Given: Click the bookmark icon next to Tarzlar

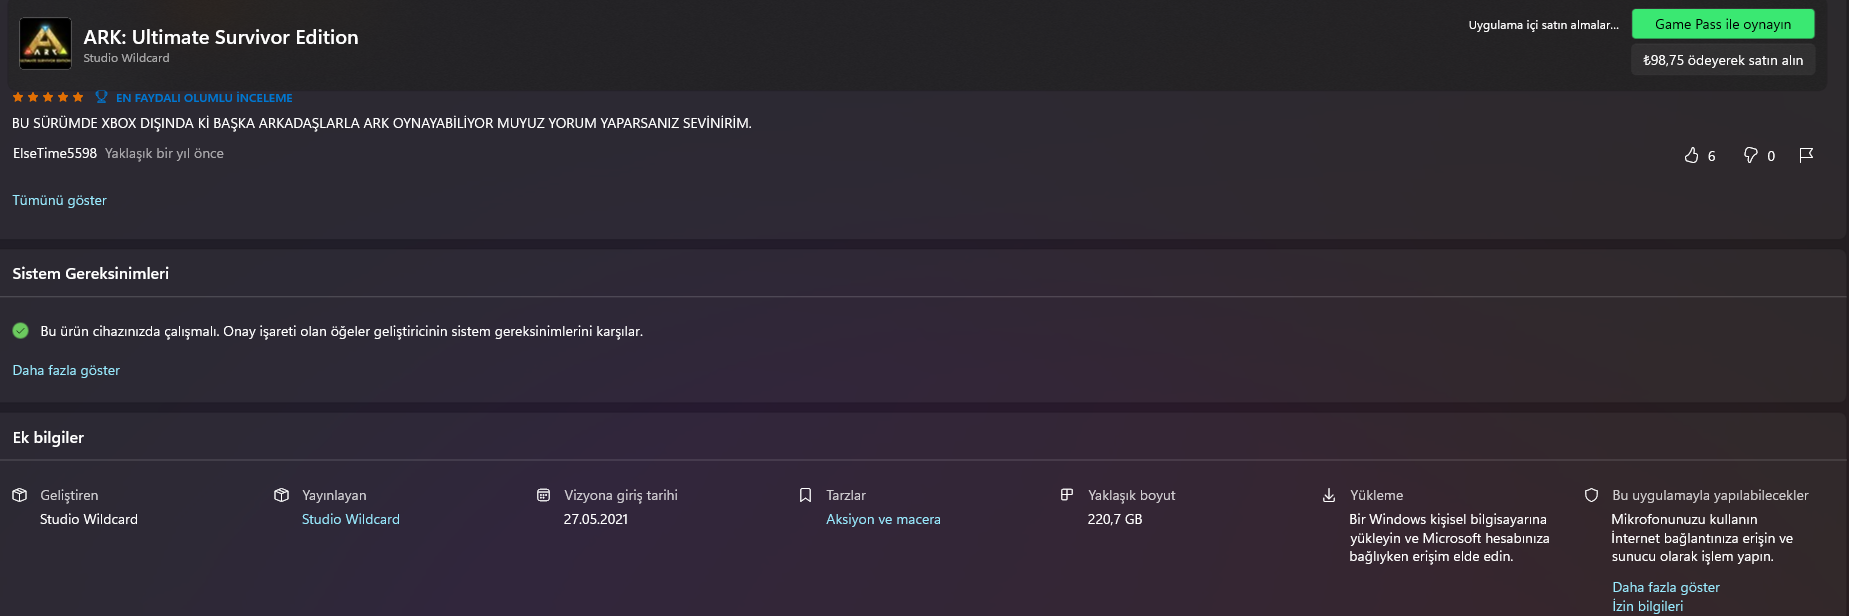Looking at the screenshot, I should pos(805,495).
